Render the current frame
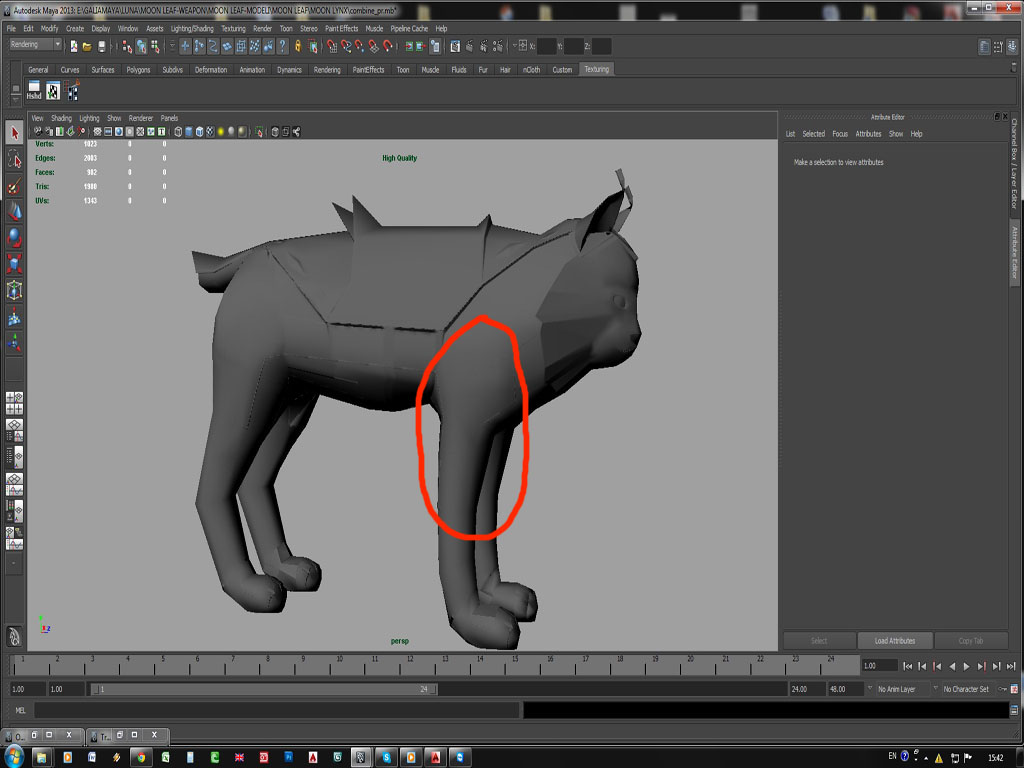This screenshot has height=768, width=1024. (470, 46)
